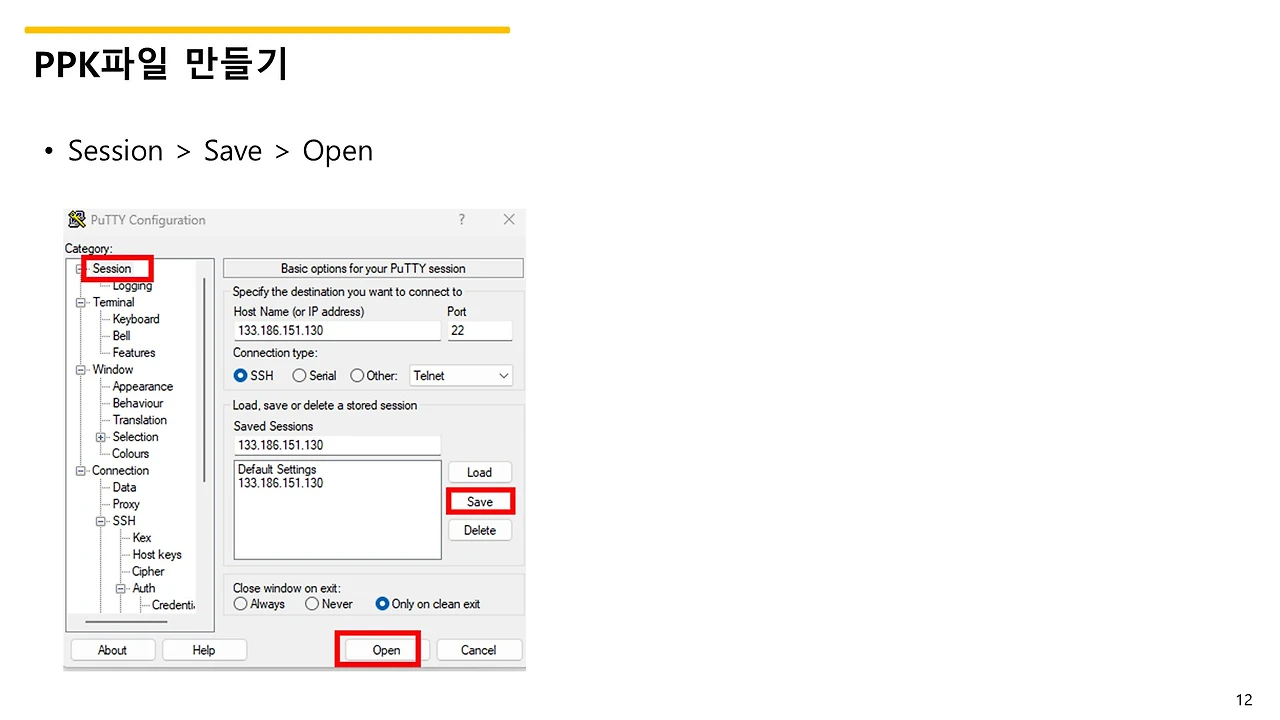
Task: Open the Auth category
Action: [x=144, y=588]
